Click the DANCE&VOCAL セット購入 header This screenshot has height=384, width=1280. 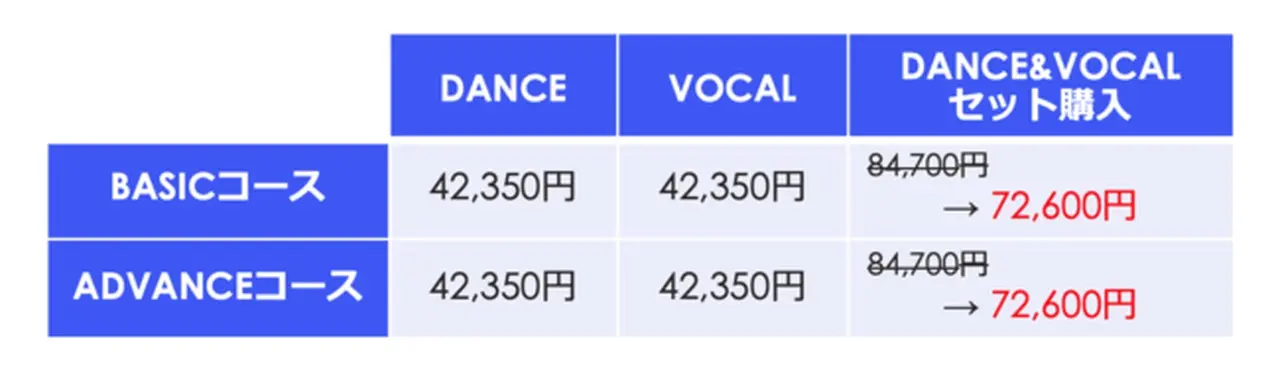point(1040,86)
